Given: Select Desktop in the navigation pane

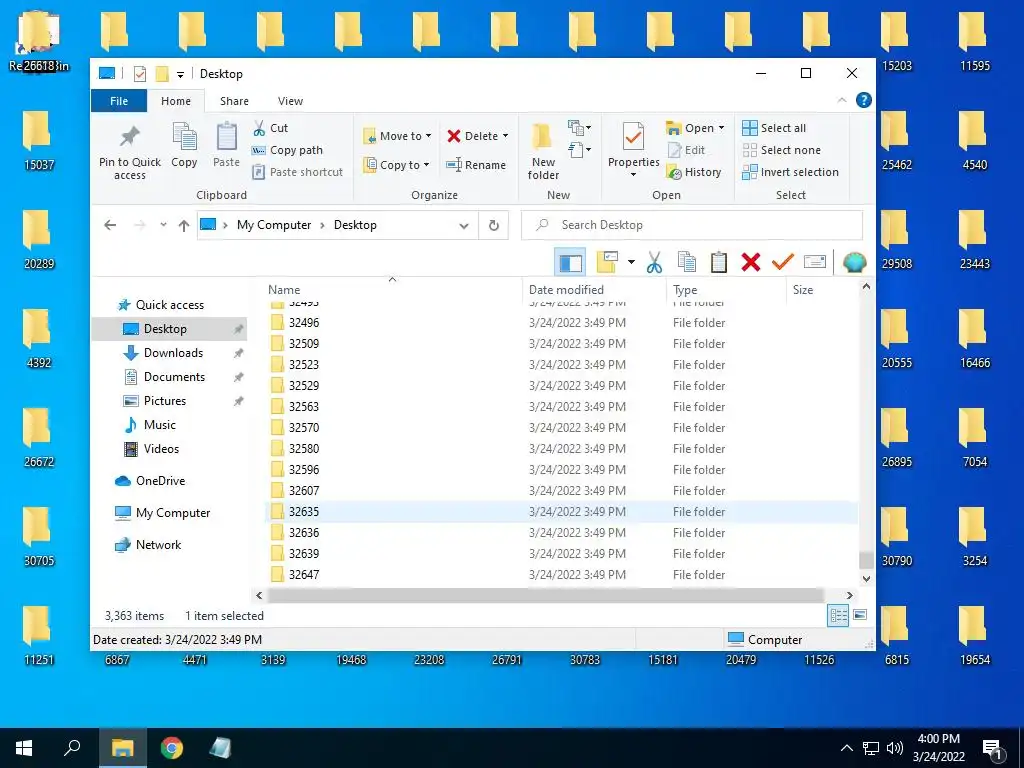Looking at the screenshot, I should click(x=169, y=328).
